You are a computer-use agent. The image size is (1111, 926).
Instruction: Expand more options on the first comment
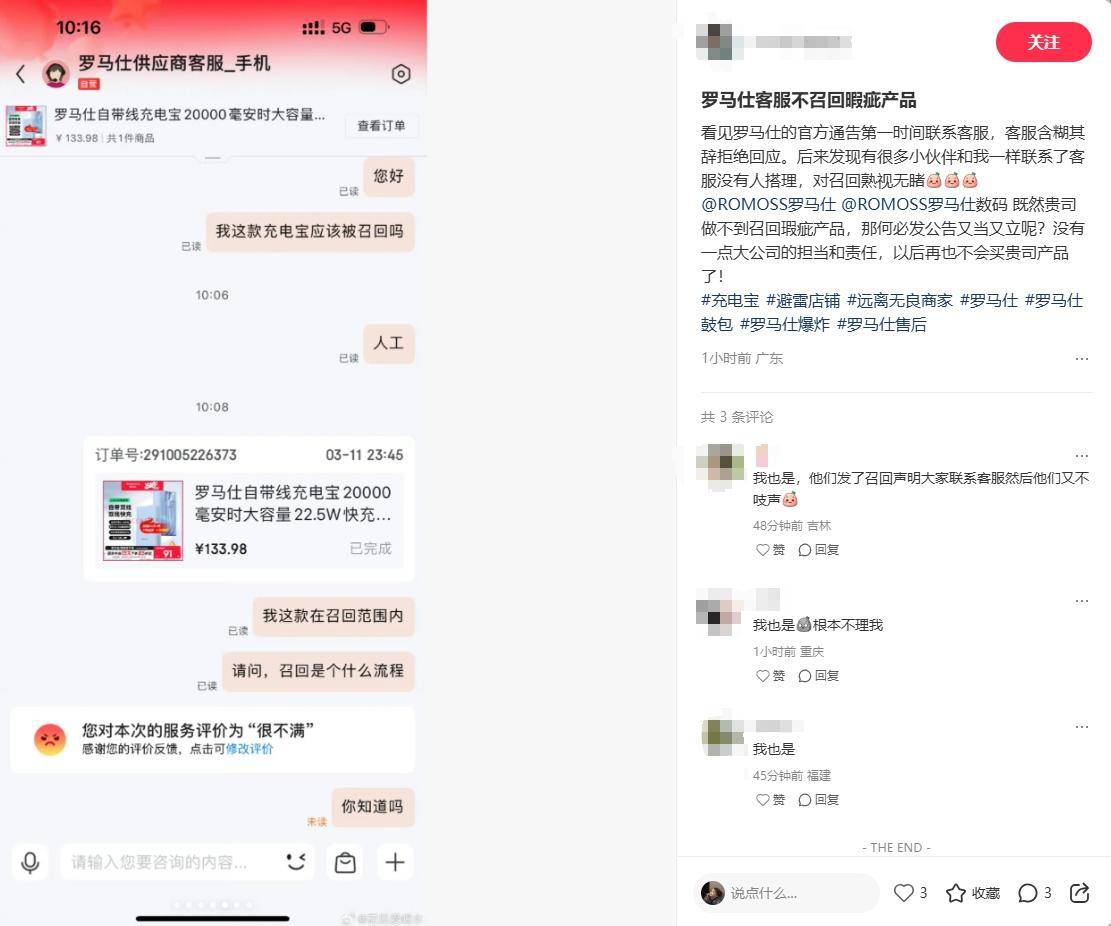click(1081, 456)
